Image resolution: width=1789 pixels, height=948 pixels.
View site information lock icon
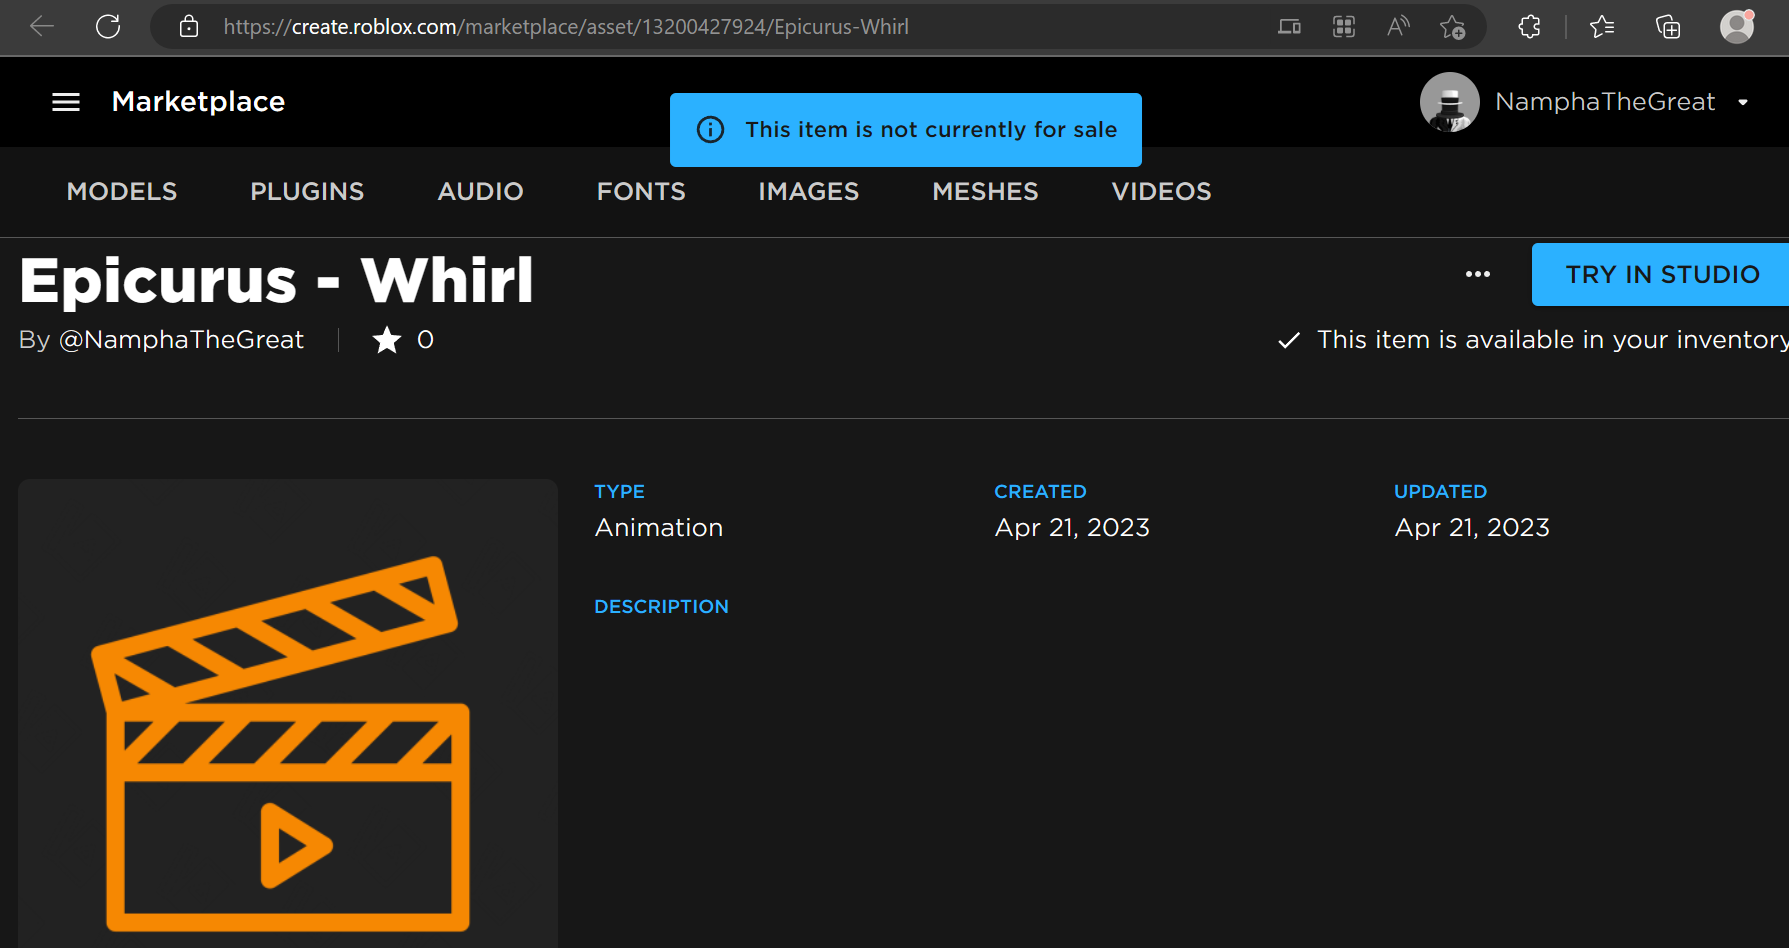[x=189, y=27]
